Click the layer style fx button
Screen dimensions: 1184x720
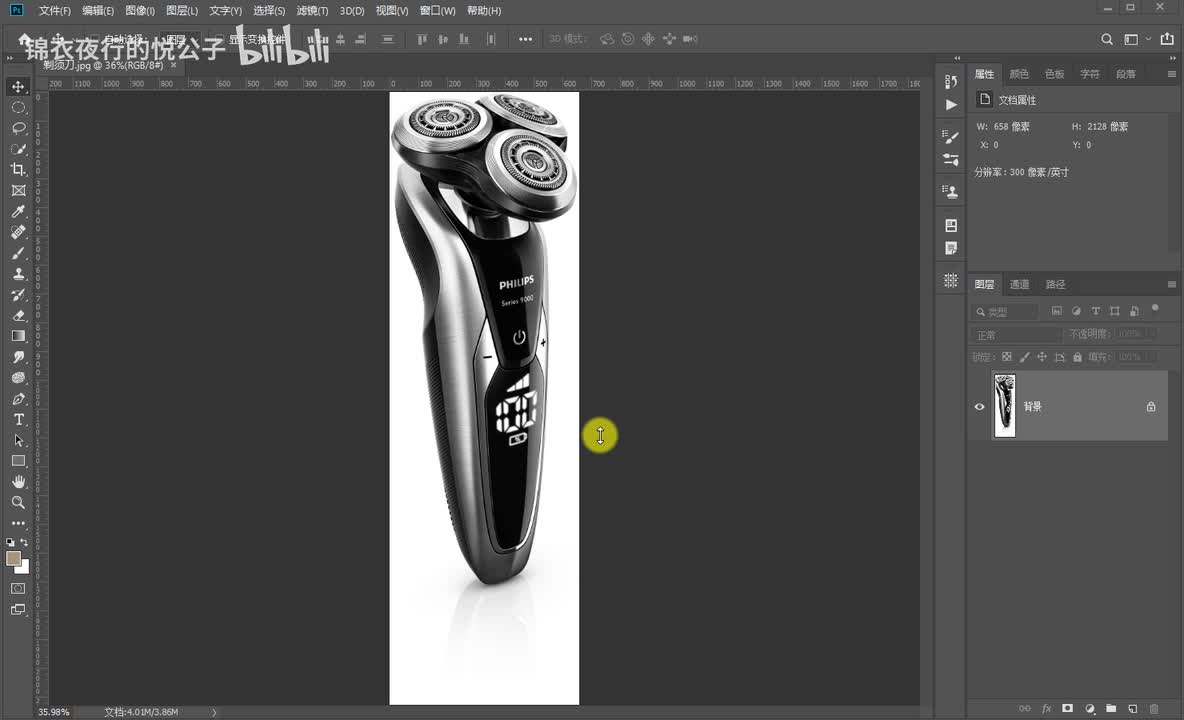point(1046,709)
